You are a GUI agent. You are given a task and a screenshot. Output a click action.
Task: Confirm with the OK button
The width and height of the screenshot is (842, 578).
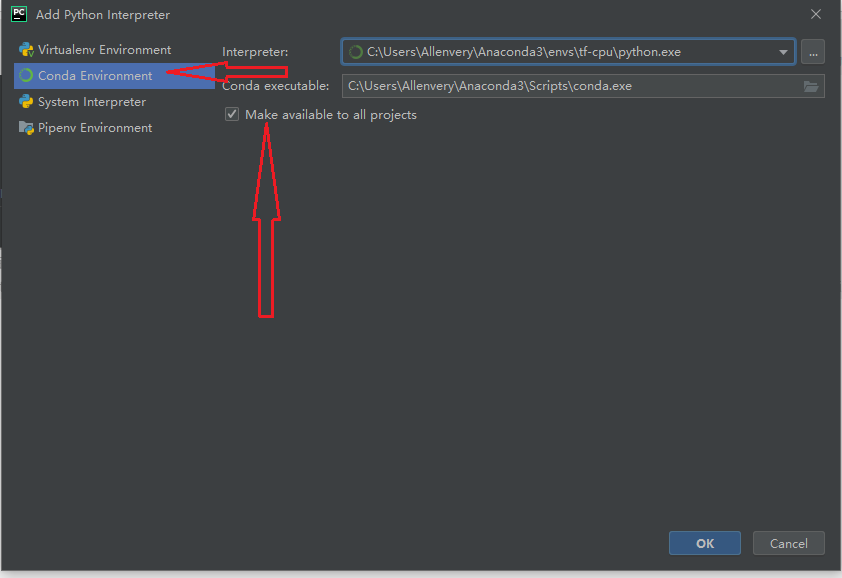click(x=705, y=543)
